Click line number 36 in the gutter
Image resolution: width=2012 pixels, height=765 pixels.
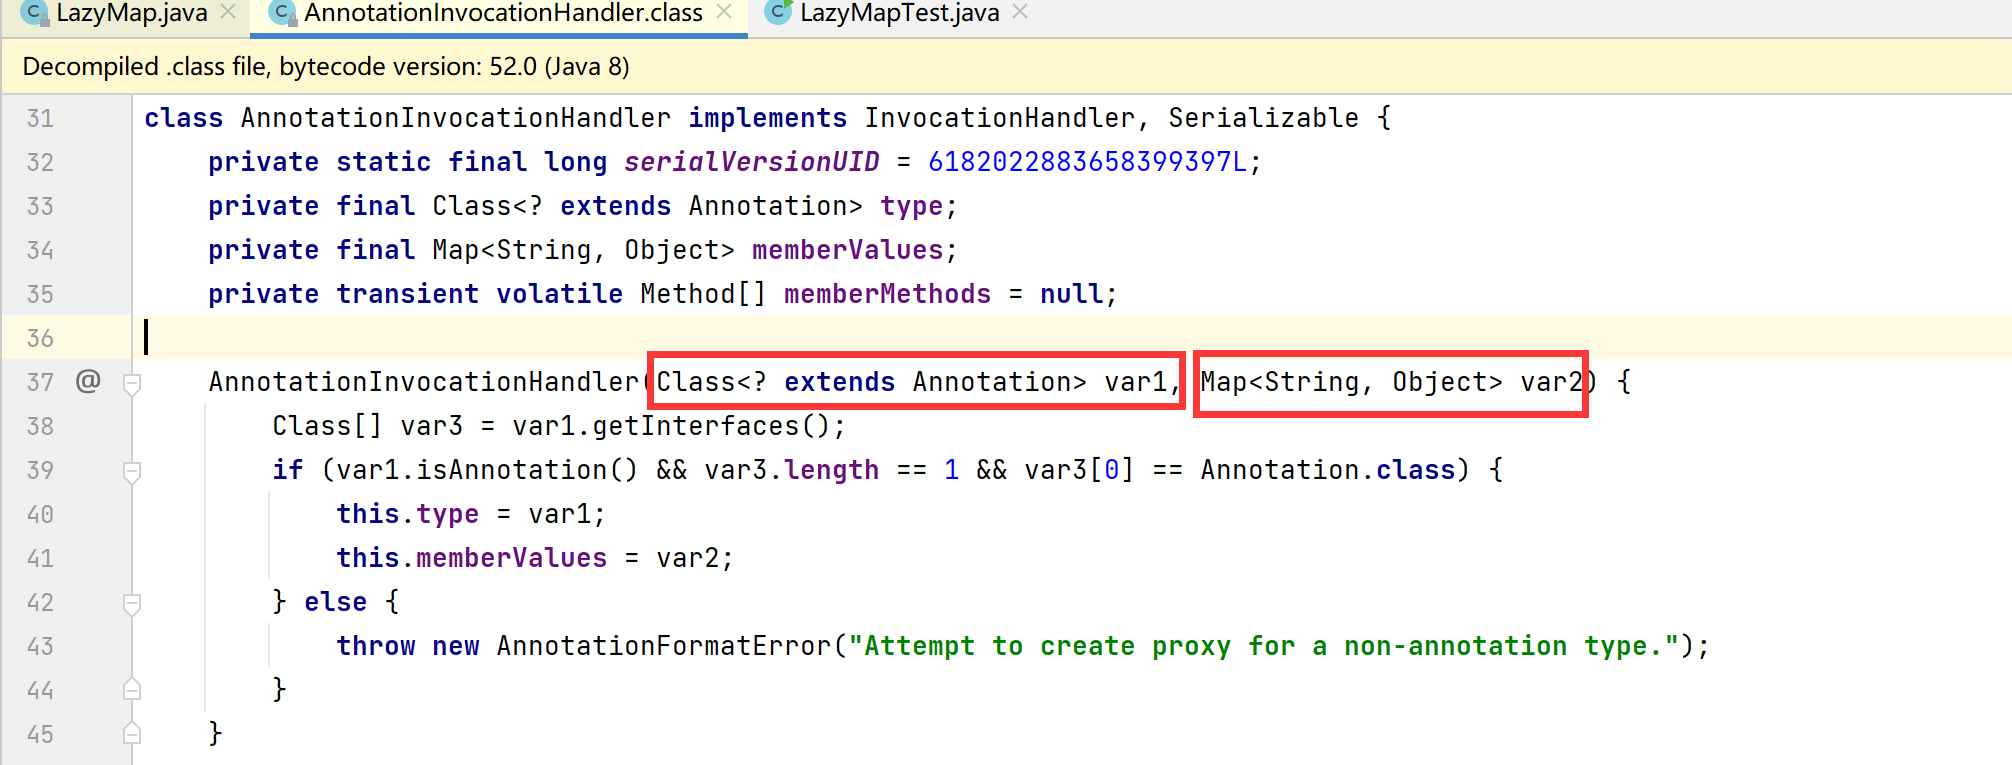tap(40, 339)
